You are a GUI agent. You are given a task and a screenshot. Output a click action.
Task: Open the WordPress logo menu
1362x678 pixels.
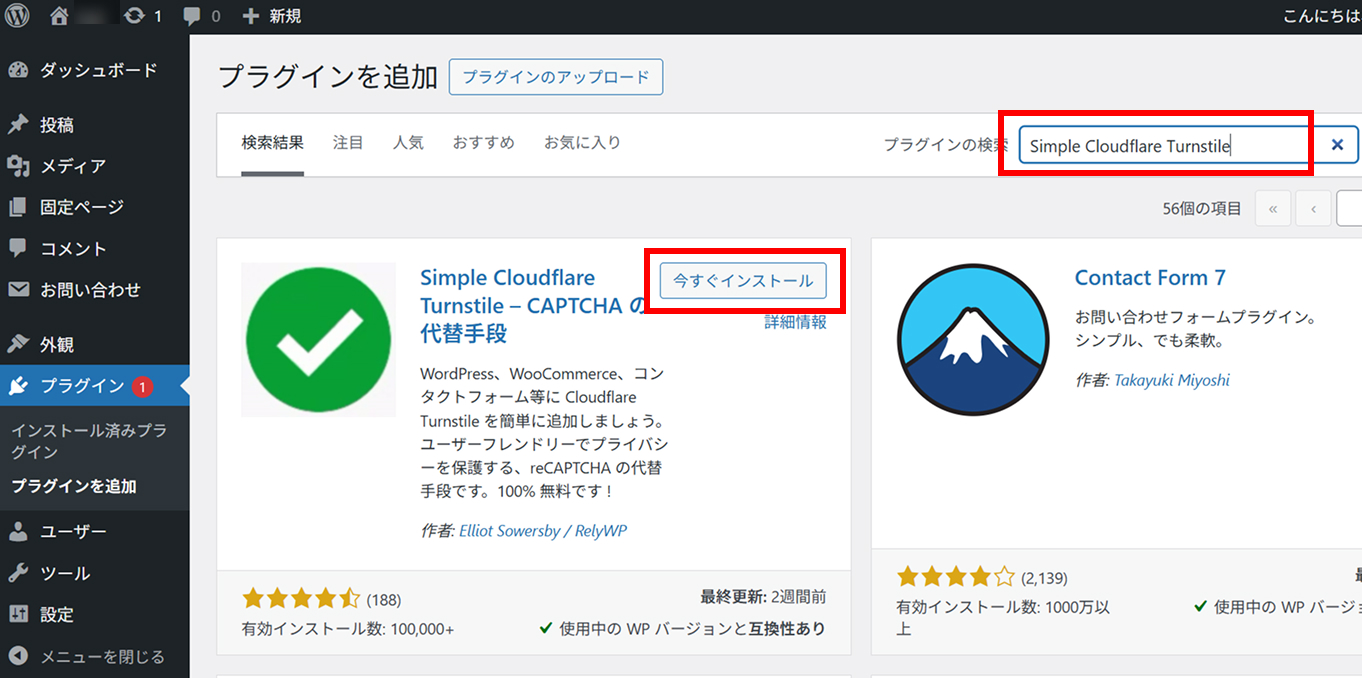[x=18, y=16]
